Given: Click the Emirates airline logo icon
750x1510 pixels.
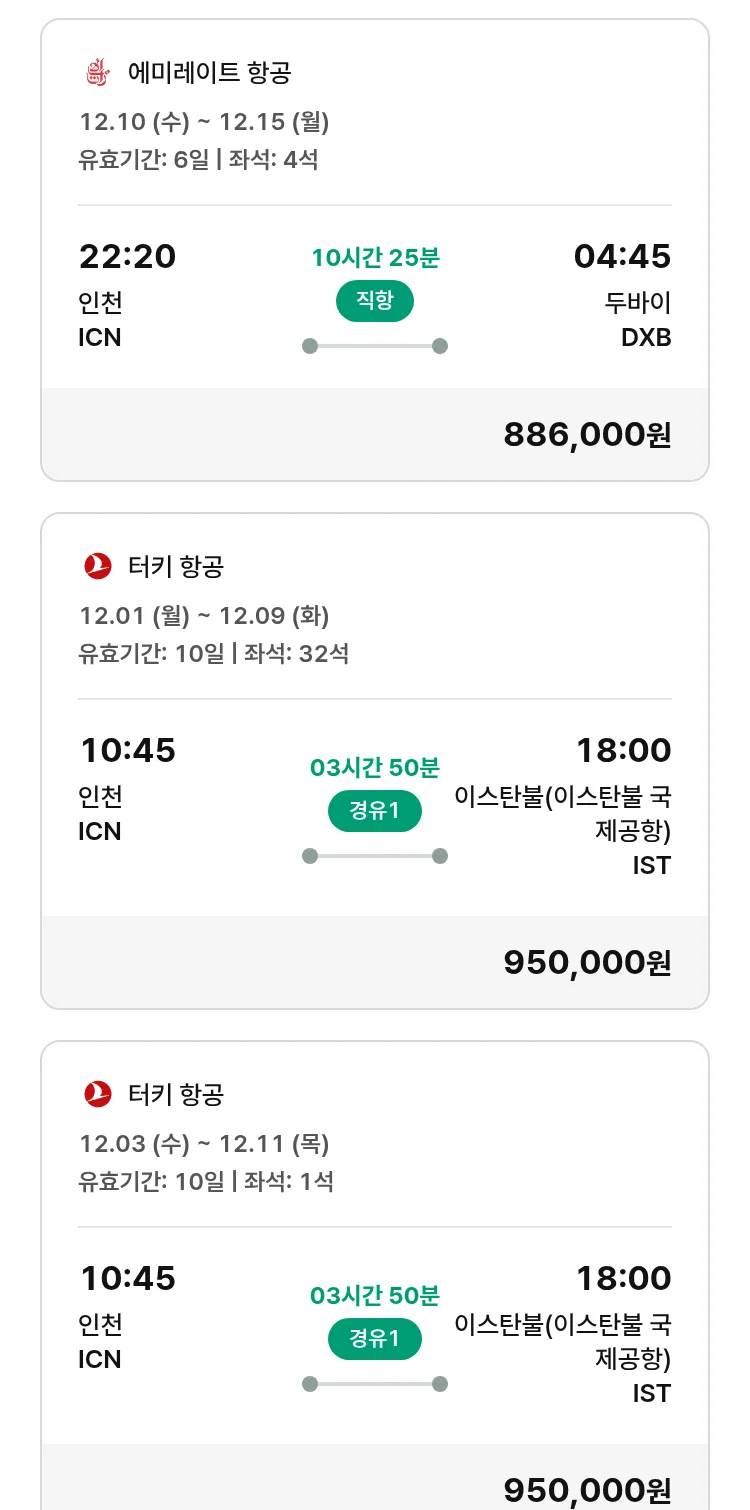Looking at the screenshot, I should [x=97, y=73].
